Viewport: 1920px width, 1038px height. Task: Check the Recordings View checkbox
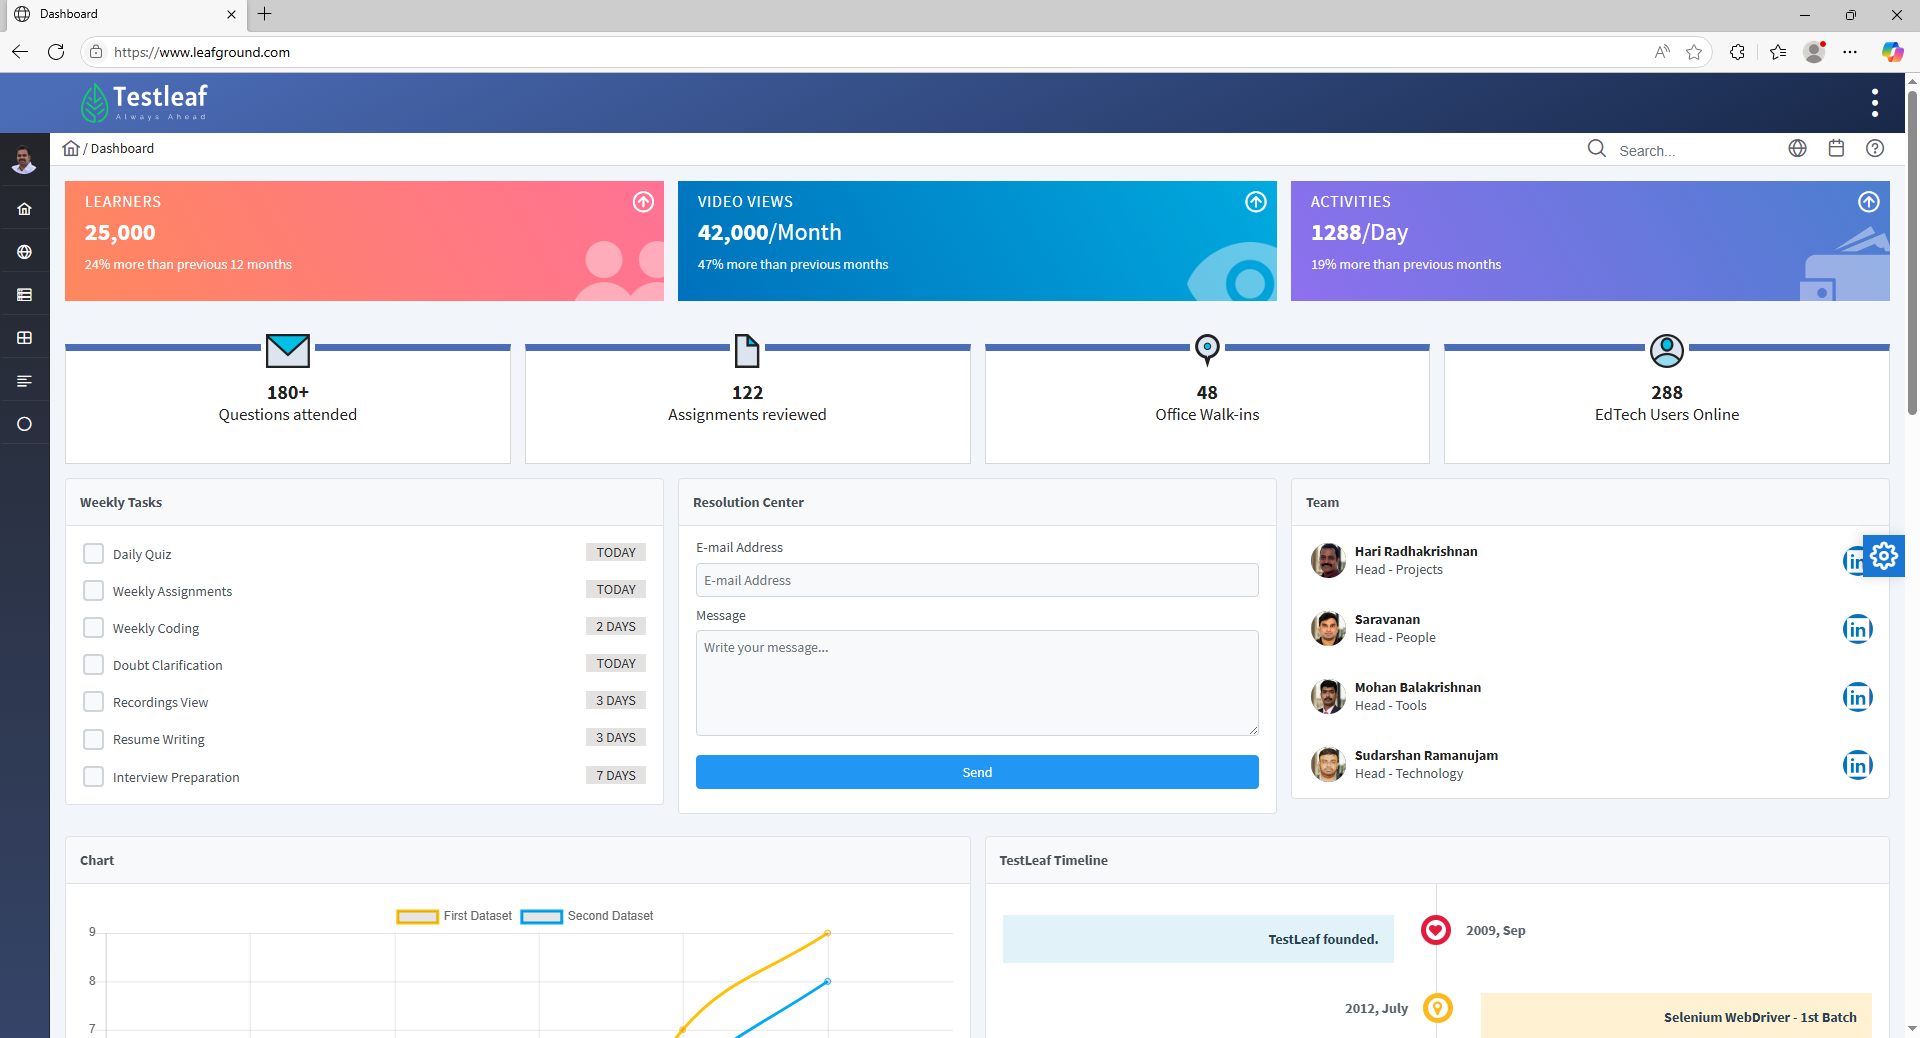pos(93,702)
